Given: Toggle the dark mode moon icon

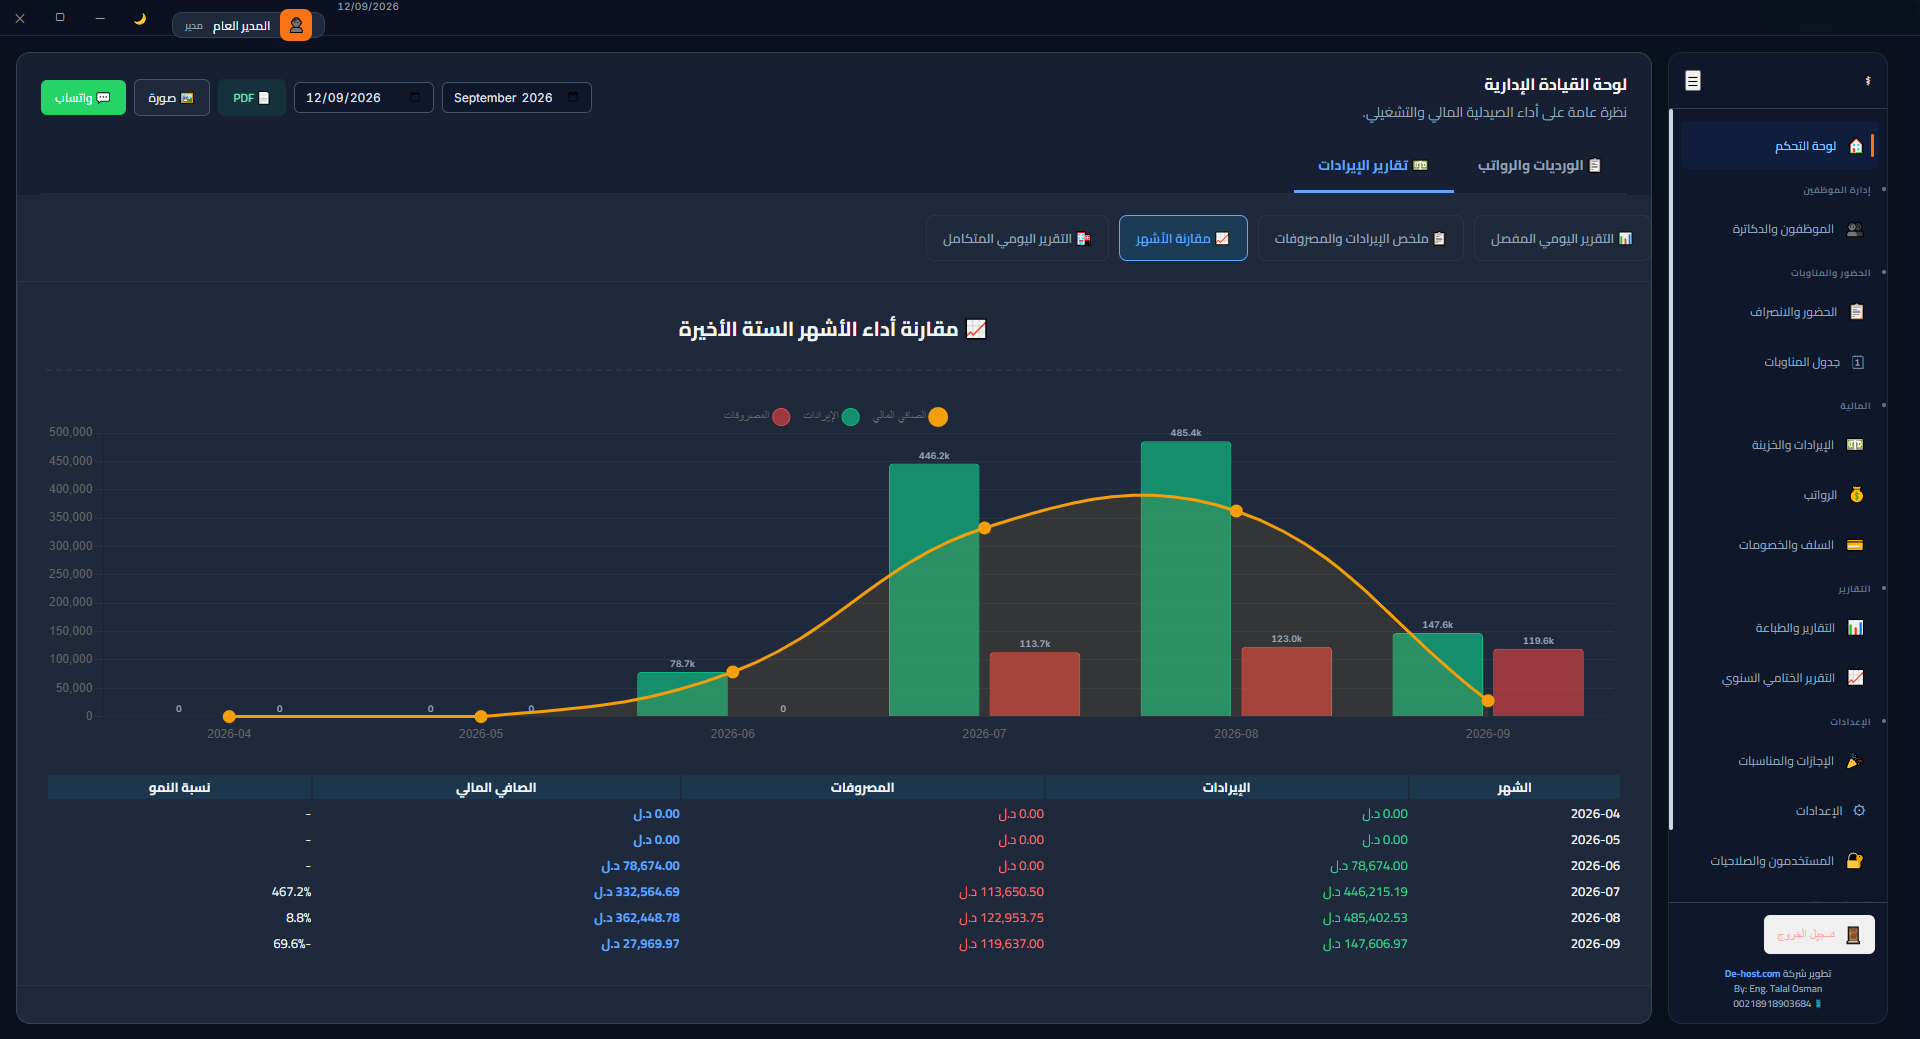Looking at the screenshot, I should coord(140,18).
